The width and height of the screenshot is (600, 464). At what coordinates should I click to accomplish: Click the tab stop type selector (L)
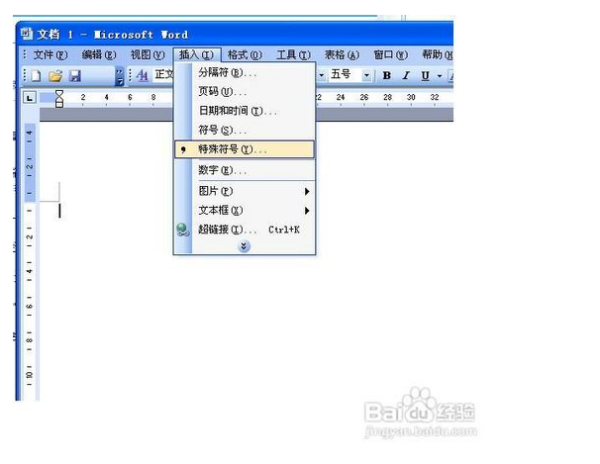click(x=29, y=98)
